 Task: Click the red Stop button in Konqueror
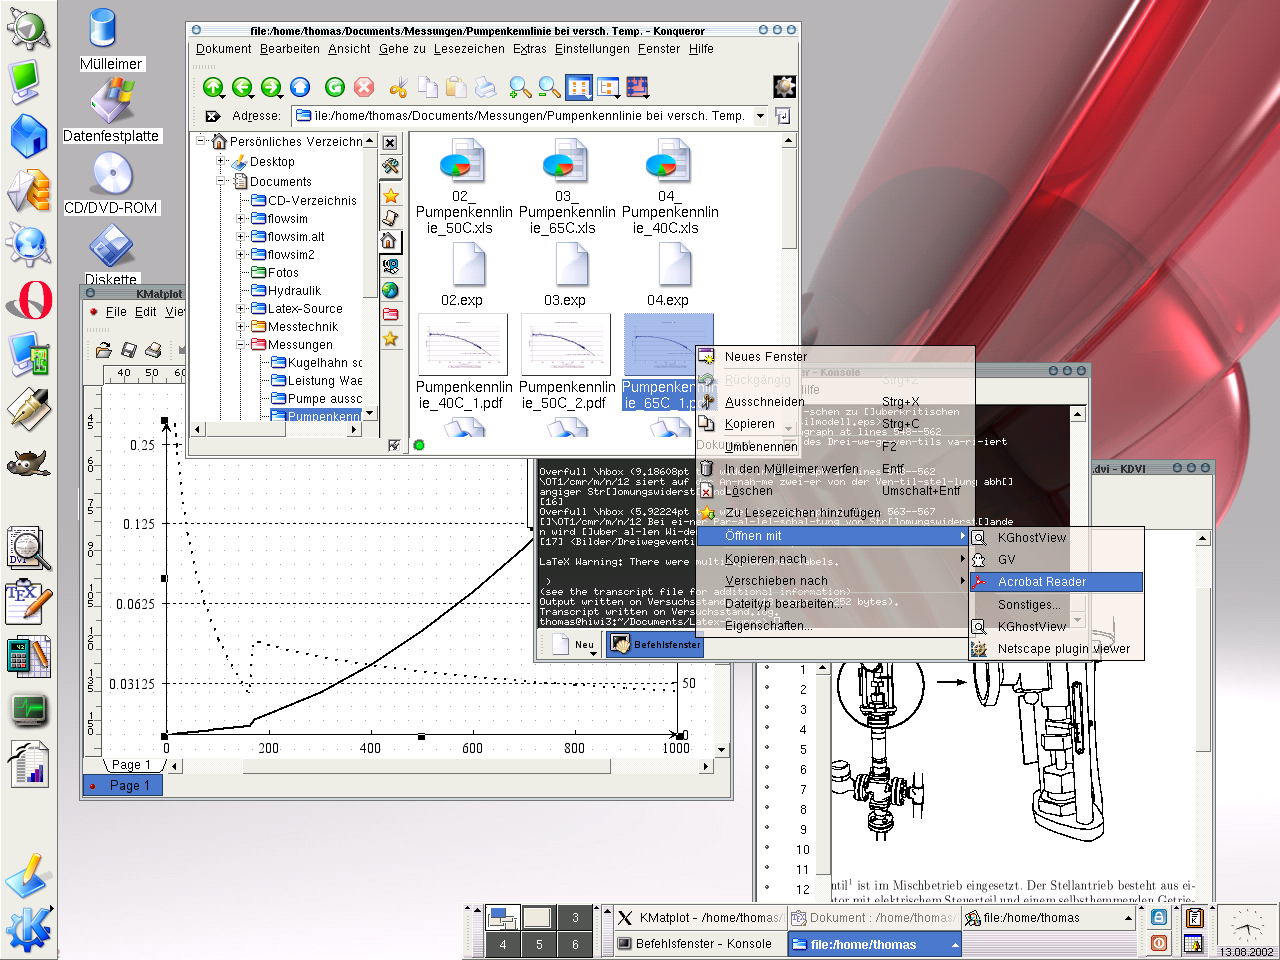click(x=364, y=88)
